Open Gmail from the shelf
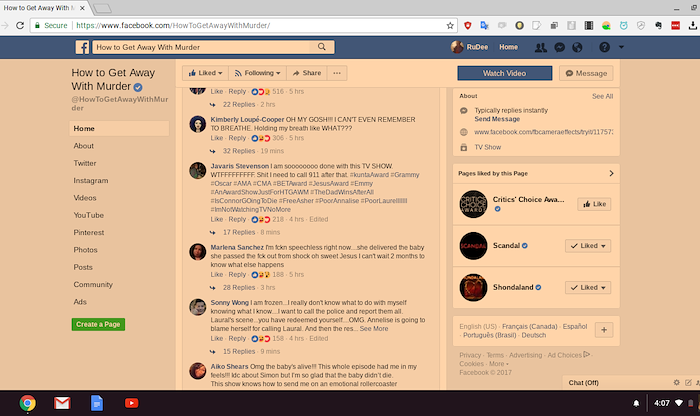 [62, 404]
